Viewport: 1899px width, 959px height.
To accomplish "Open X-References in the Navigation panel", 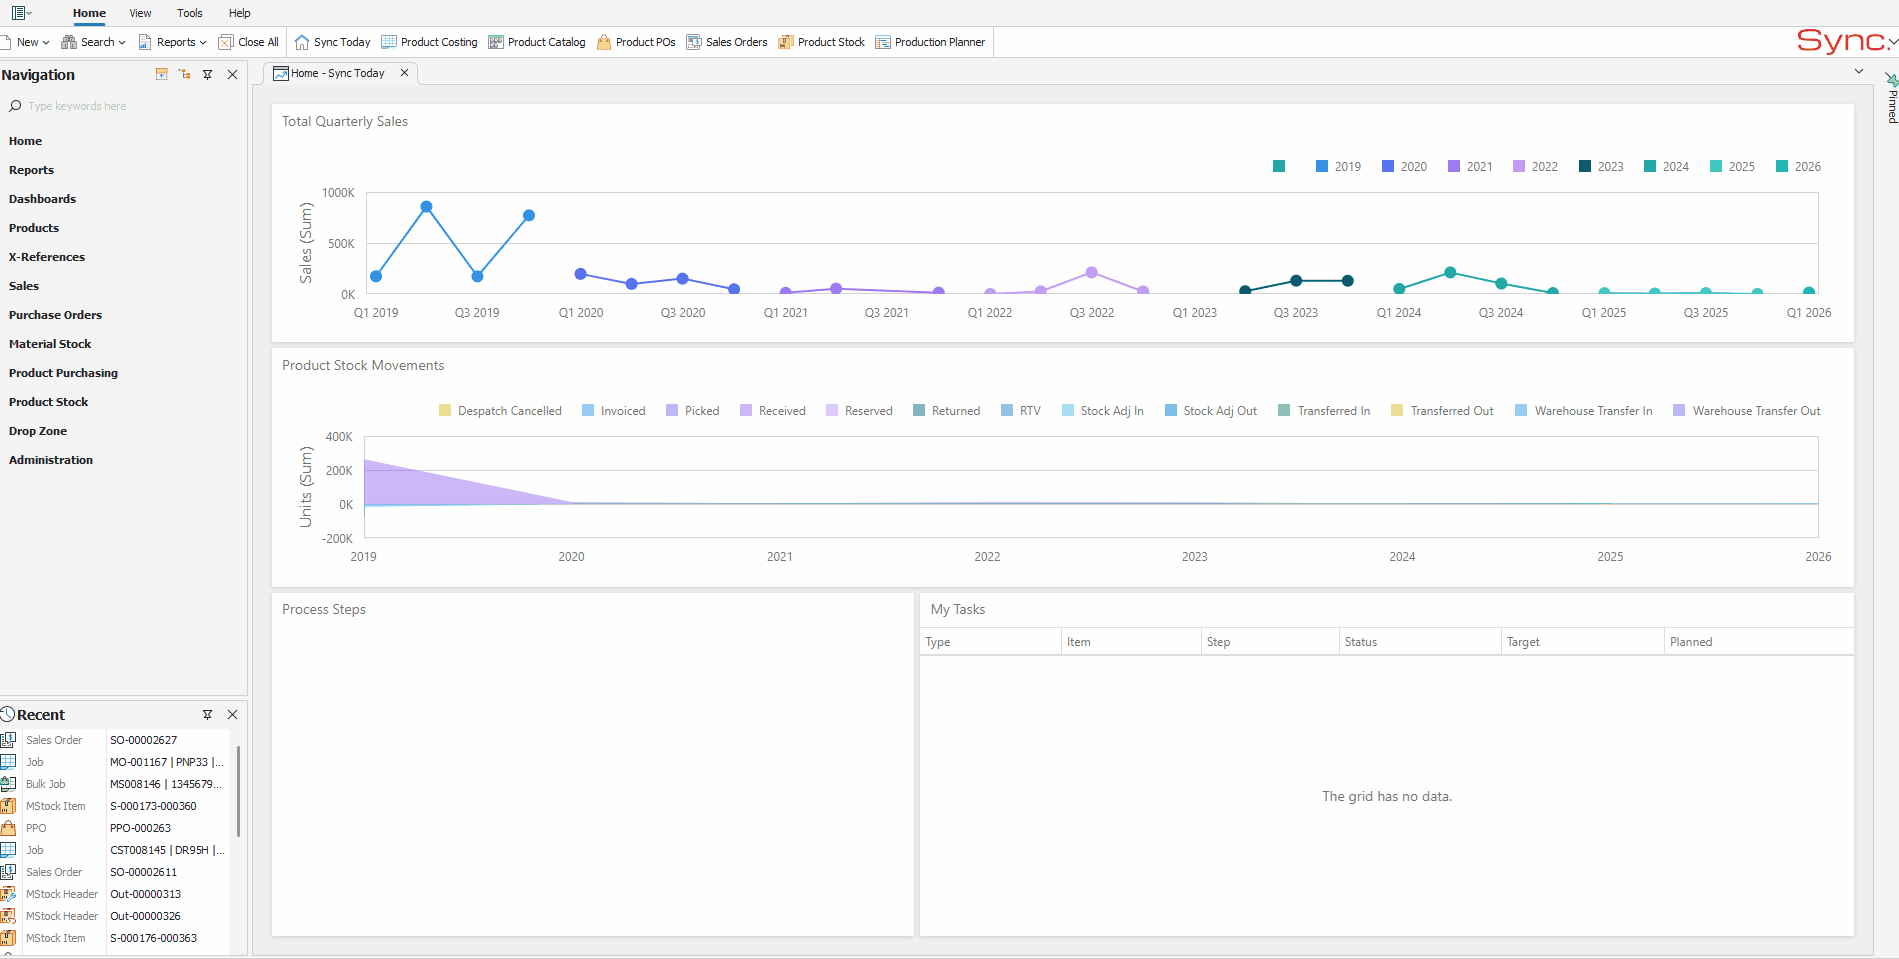I will point(47,257).
